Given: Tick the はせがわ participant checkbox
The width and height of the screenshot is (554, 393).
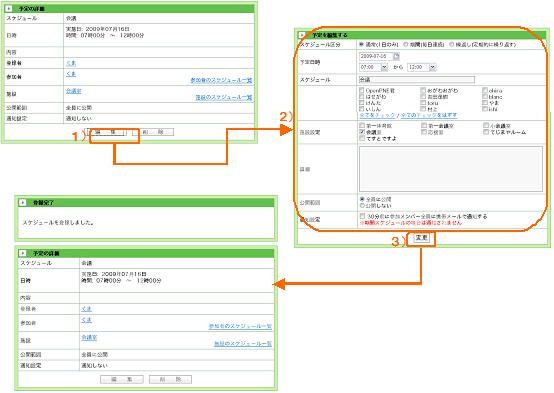Looking at the screenshot, I should tap(361, 96).
